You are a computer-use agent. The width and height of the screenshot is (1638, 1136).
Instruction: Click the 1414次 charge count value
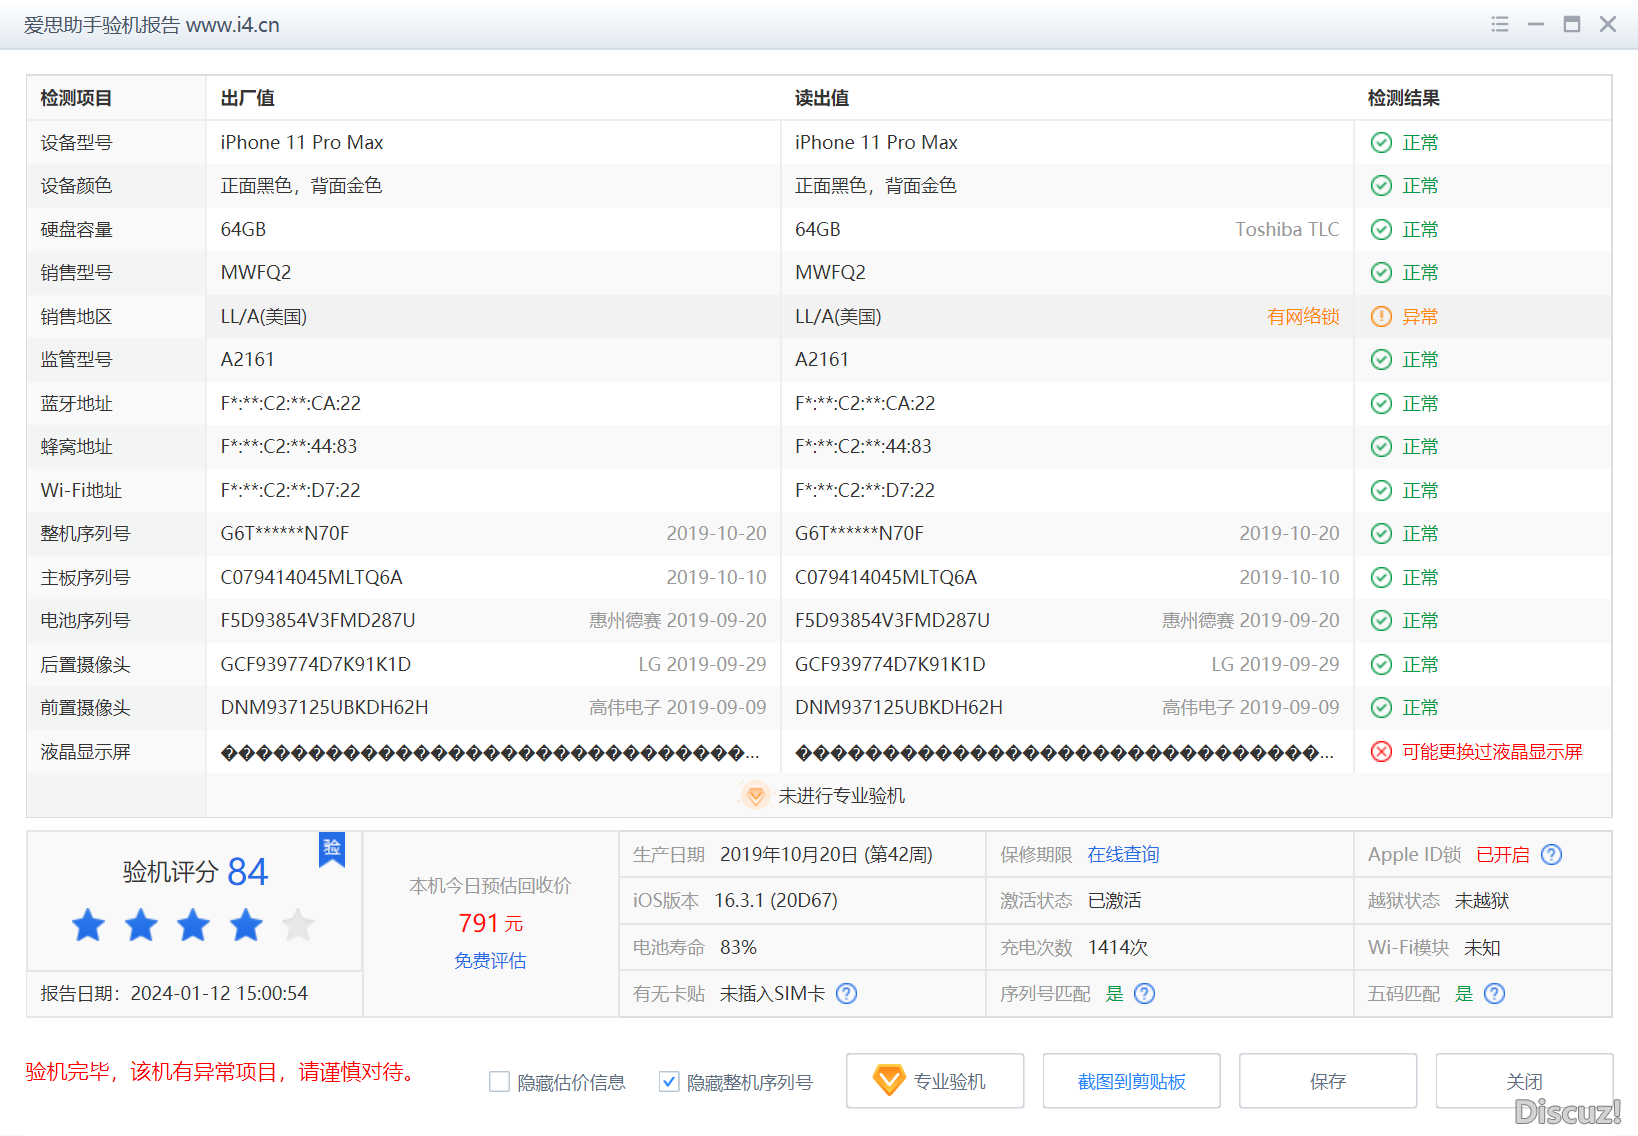coord(1118,948)
